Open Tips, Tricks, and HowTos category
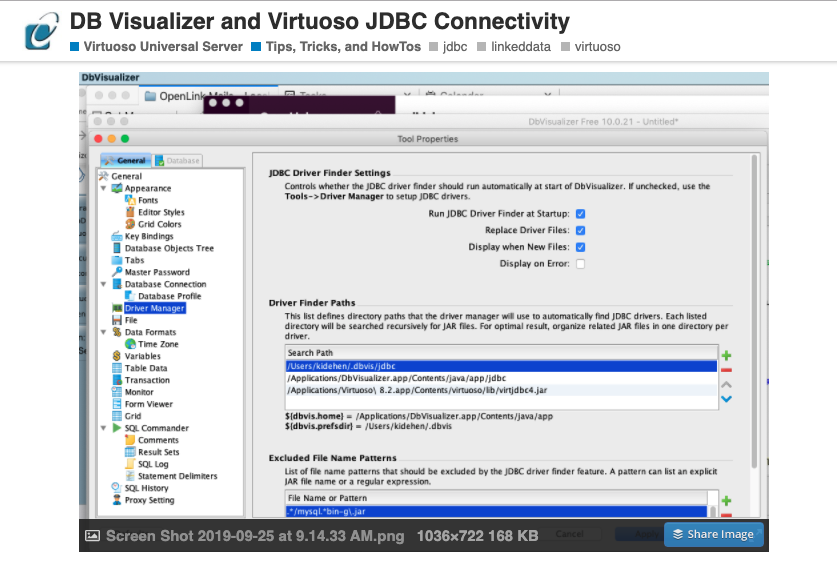 [x=336, y=47]
